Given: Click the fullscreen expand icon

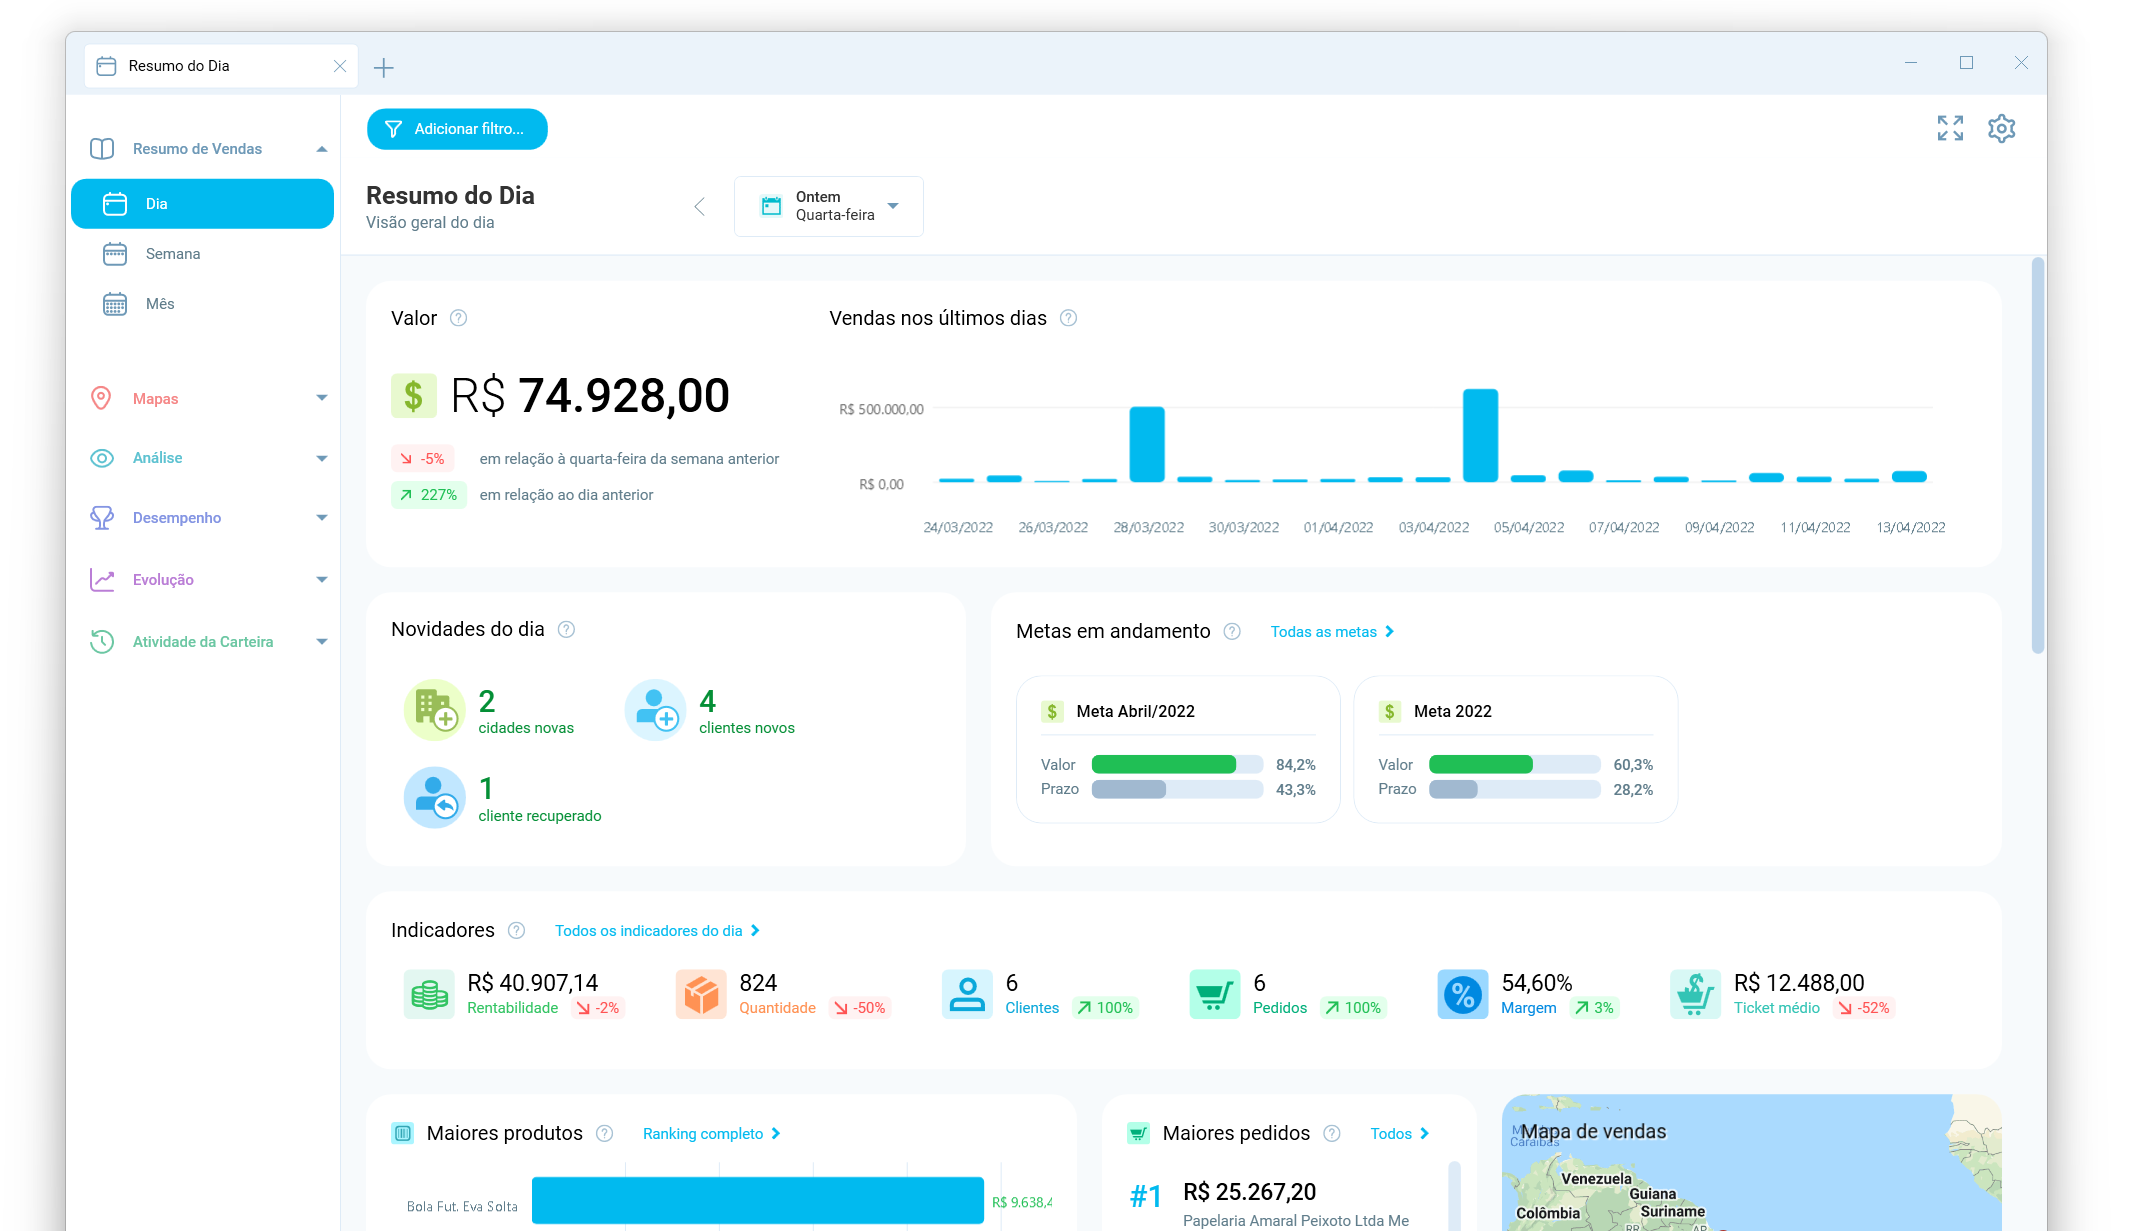Looking at the screenshot, I should tap(1950, 128).
